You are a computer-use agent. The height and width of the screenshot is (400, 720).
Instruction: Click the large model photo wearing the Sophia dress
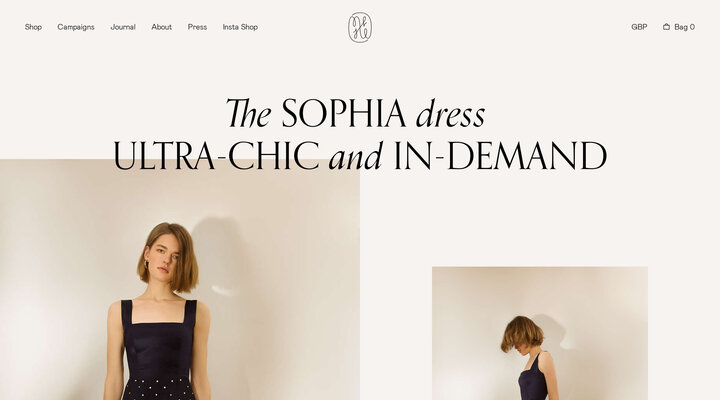180,280
